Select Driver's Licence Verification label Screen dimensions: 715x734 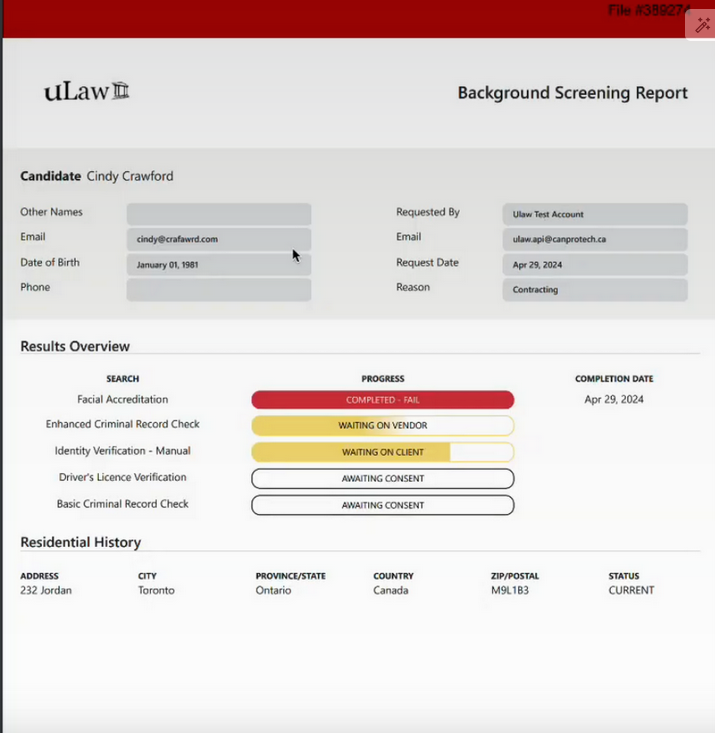122,477
